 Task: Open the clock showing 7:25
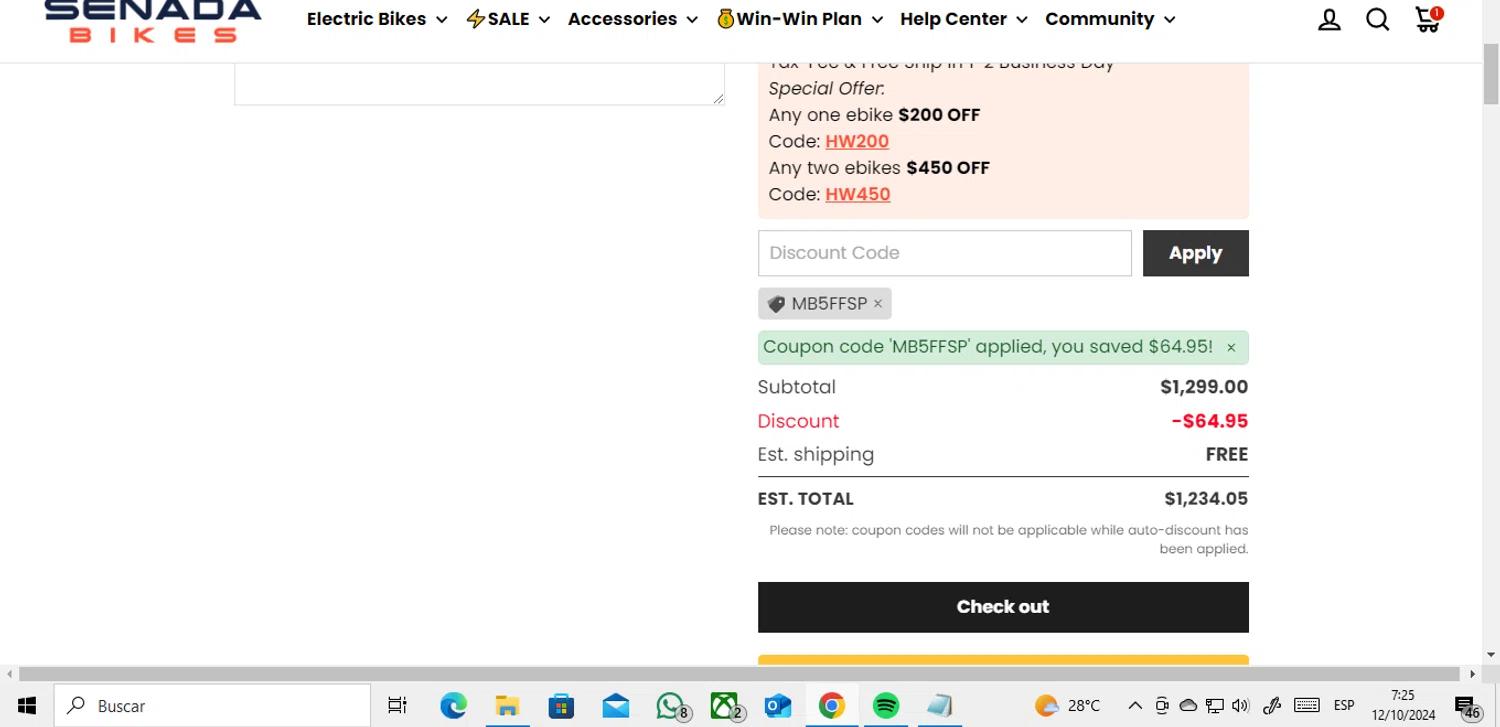(1403, 705)
